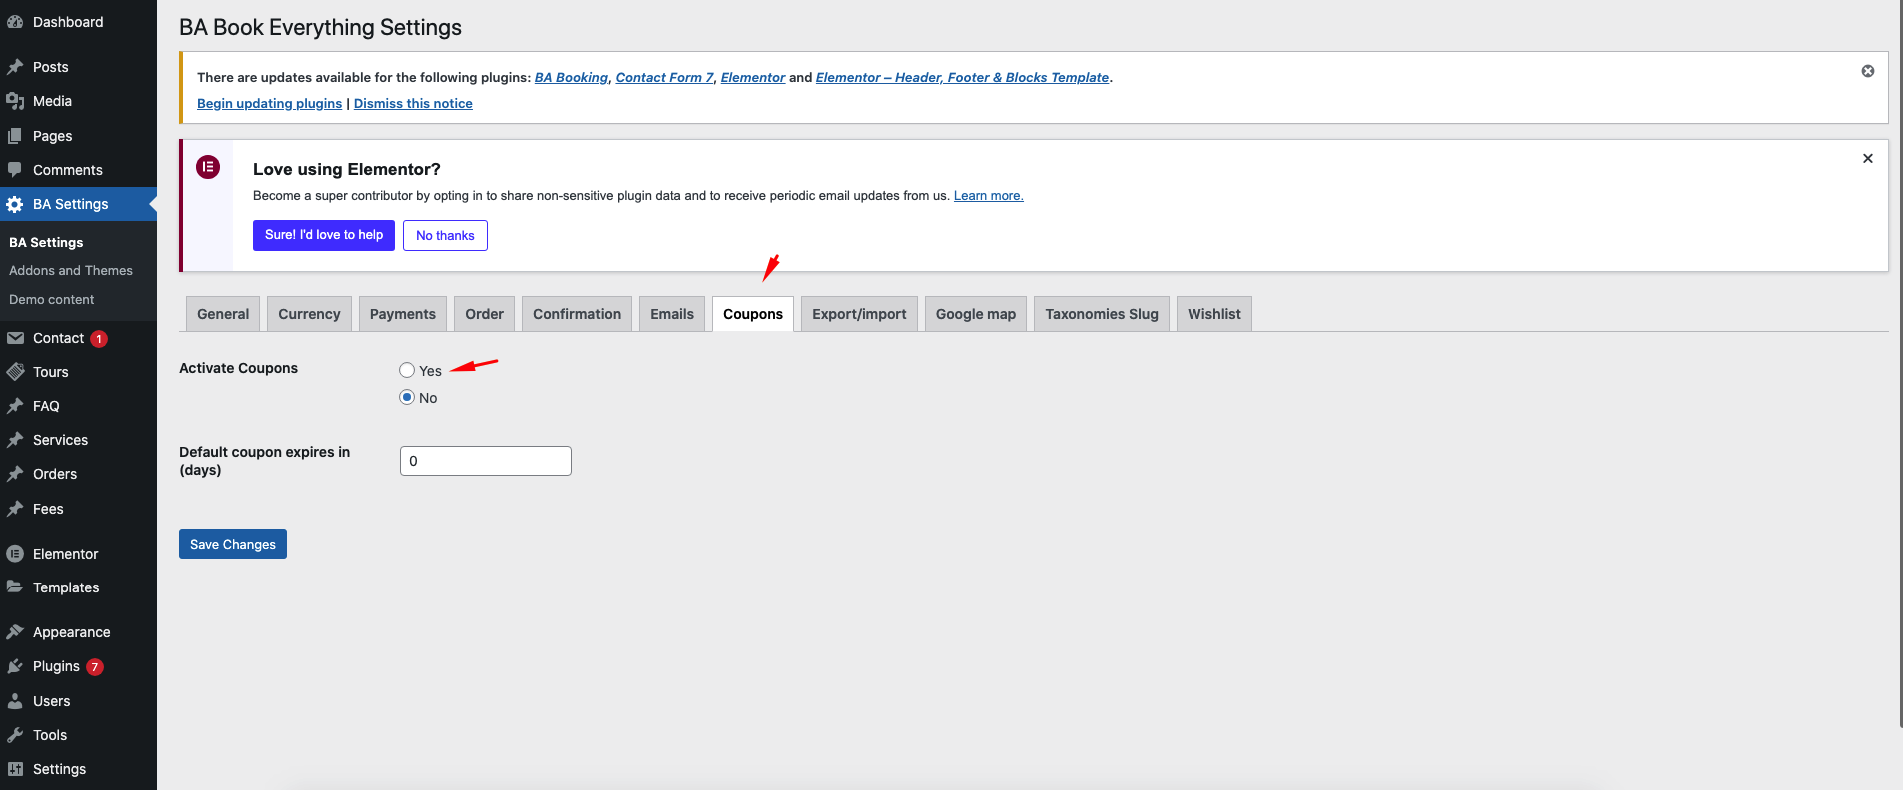Image resolution: width=1903 pixels, height=790 pixels.
Task: Switch to the Google map tab
Action: coord(976,314)
